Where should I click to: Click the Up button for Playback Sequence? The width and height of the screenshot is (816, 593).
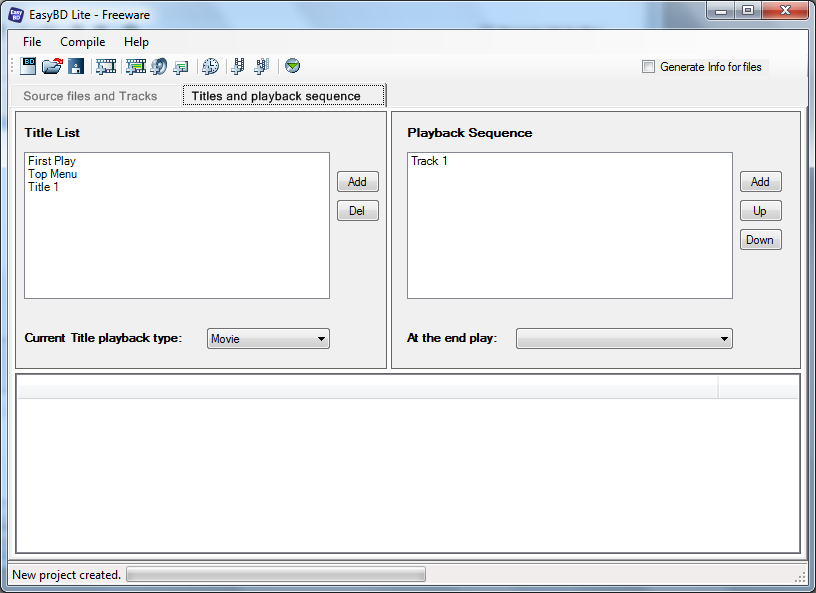[760, 211]
